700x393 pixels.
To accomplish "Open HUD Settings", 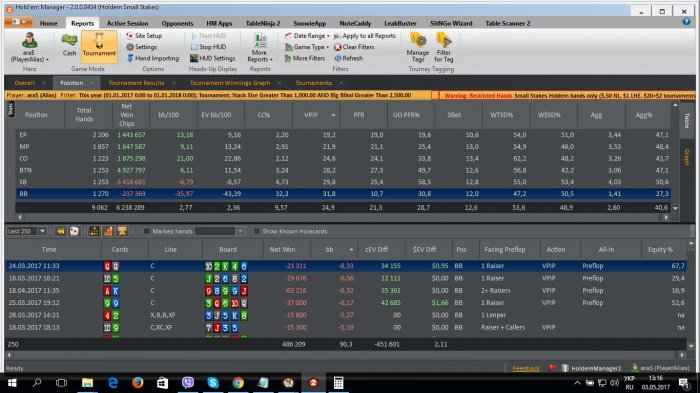I will 212,58.
